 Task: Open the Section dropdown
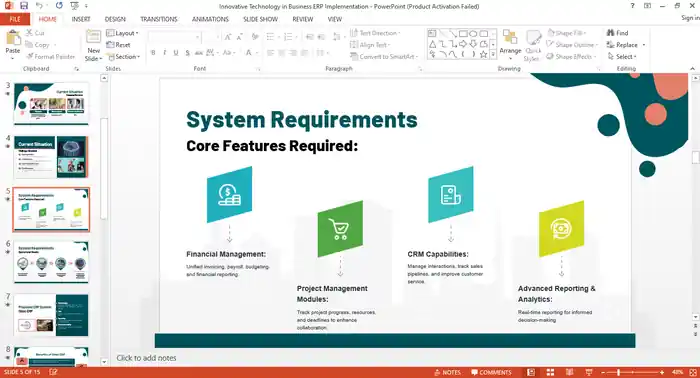pyautogui.click(x=124, y=57)
